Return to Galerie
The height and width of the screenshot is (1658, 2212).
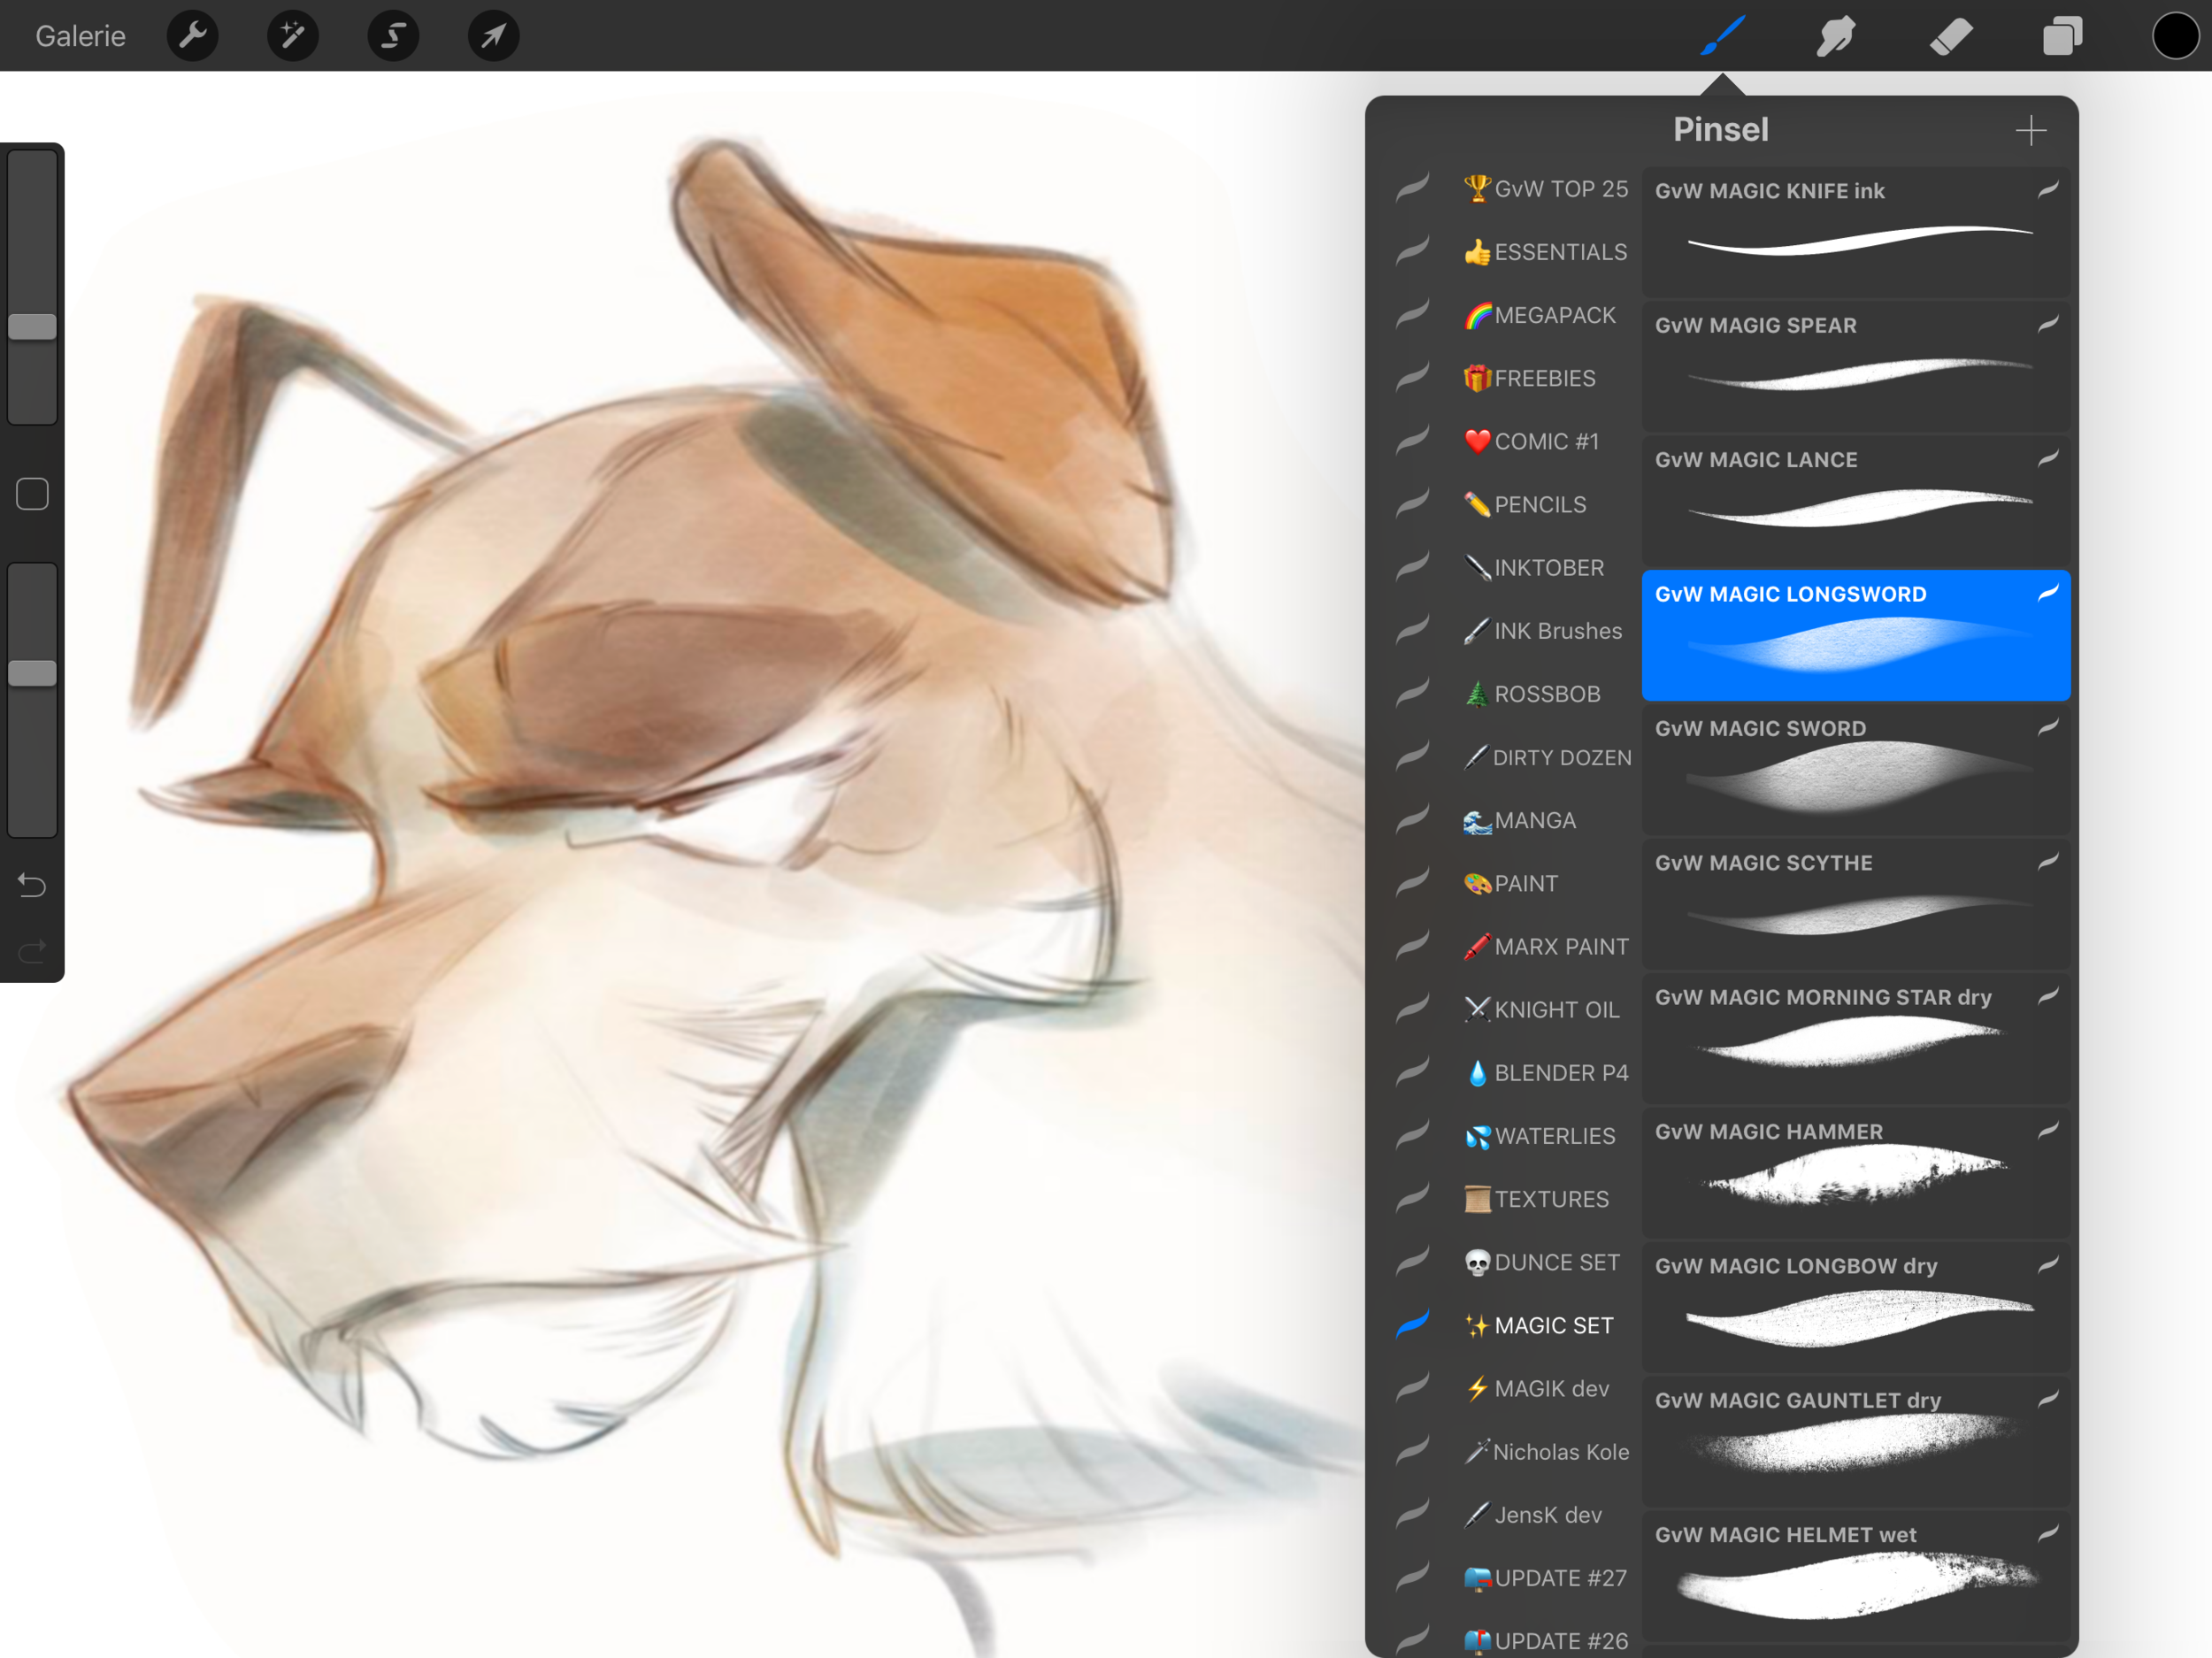(80, 36)
